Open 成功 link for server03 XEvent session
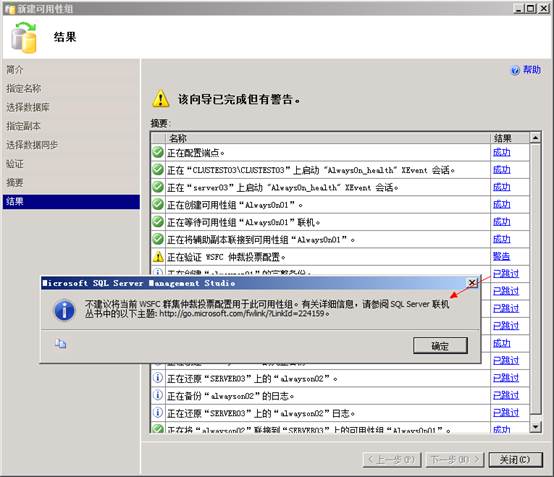This screenshot has width=554, height=477. tap(502, 187)
